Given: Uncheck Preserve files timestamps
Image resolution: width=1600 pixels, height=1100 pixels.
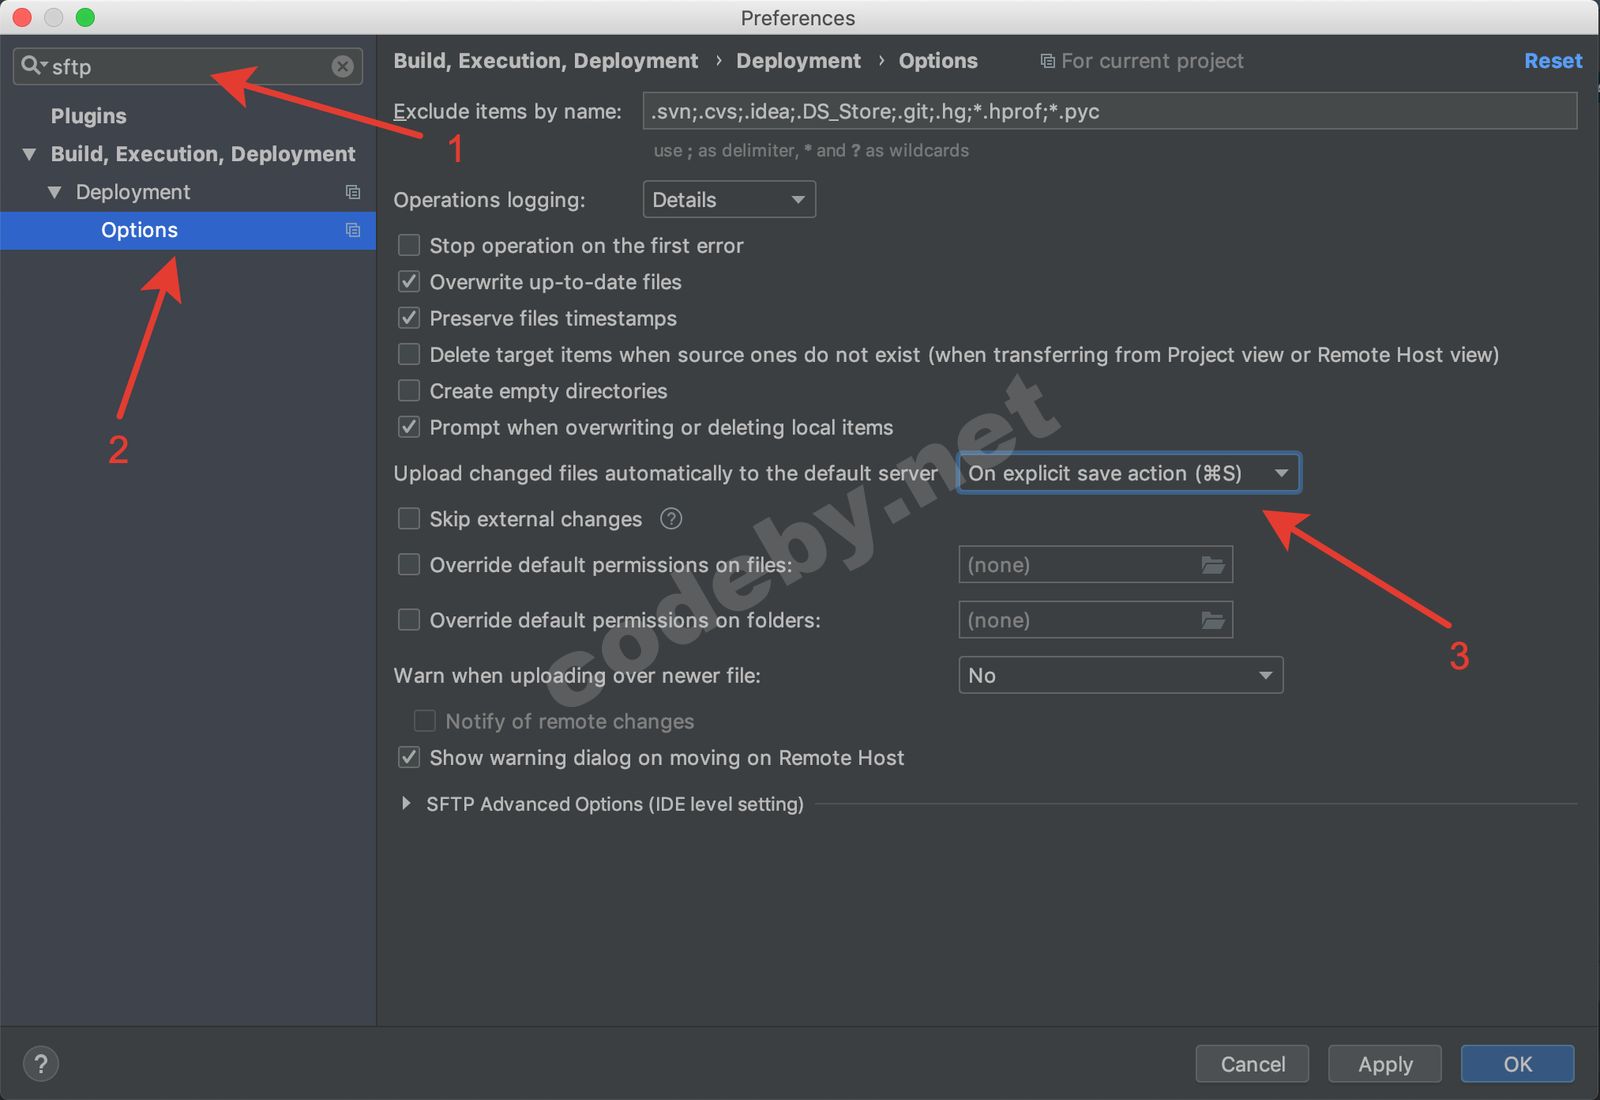Looking at the screenshot, I should [x=409, y=318].
